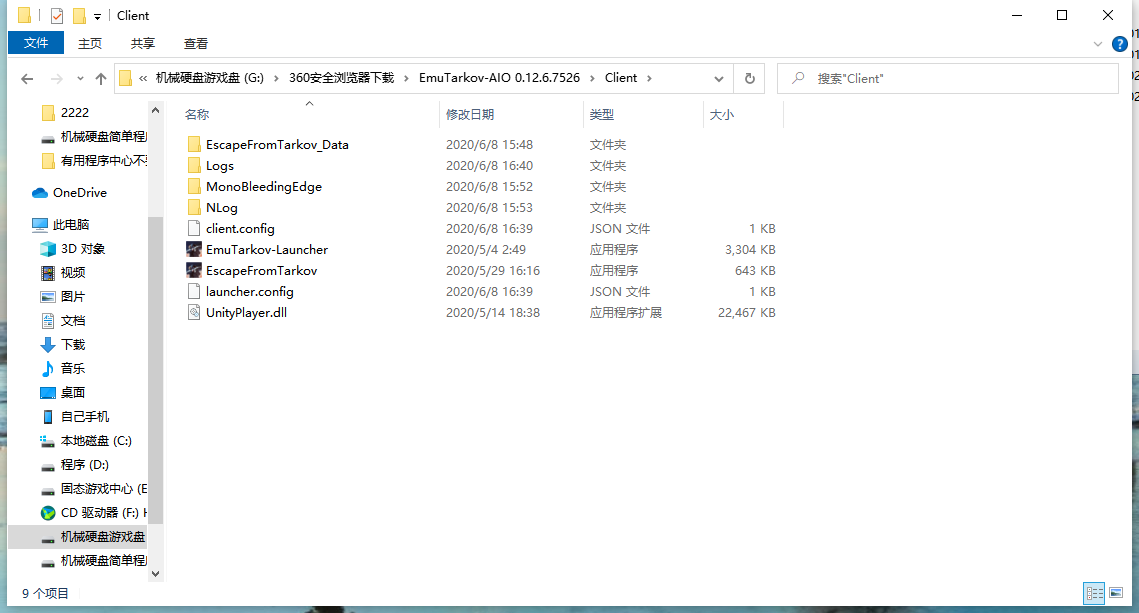The width and height of the screenshot is (1139, 613).
Task: Open the 2222 folder in sidebar
Action: point(65,113)
